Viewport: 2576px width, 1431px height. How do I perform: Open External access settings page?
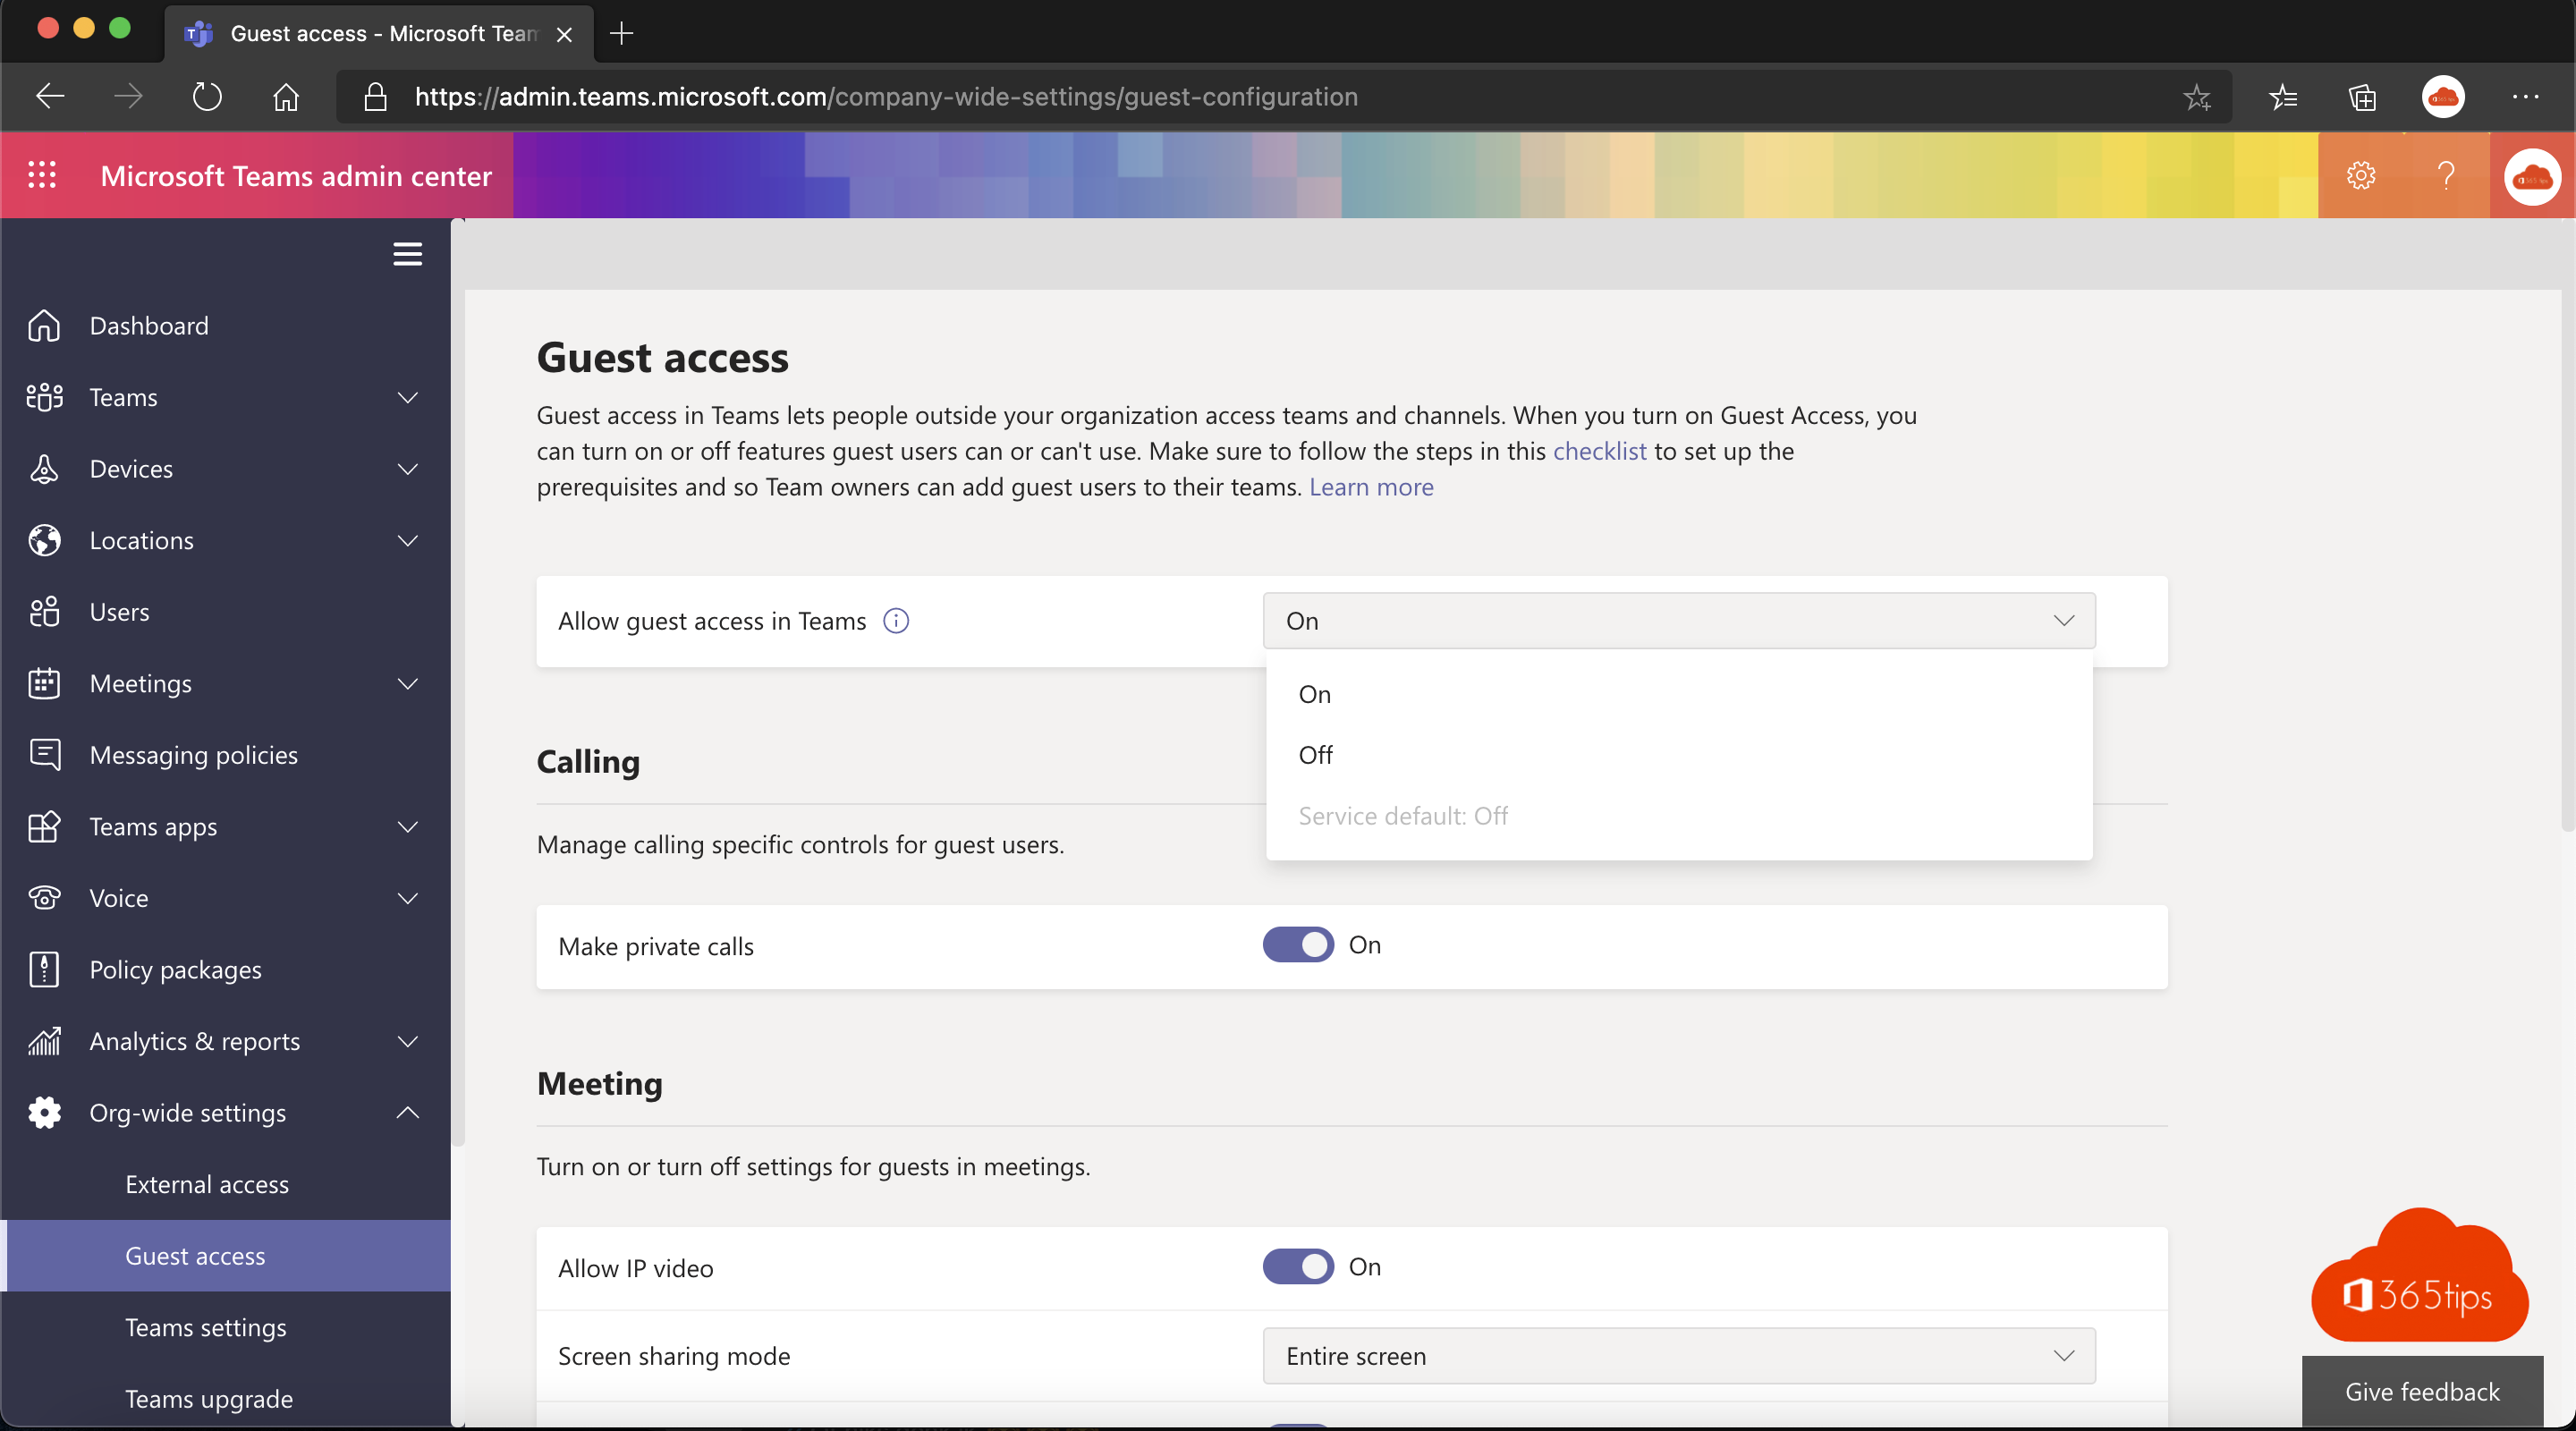208,1182
